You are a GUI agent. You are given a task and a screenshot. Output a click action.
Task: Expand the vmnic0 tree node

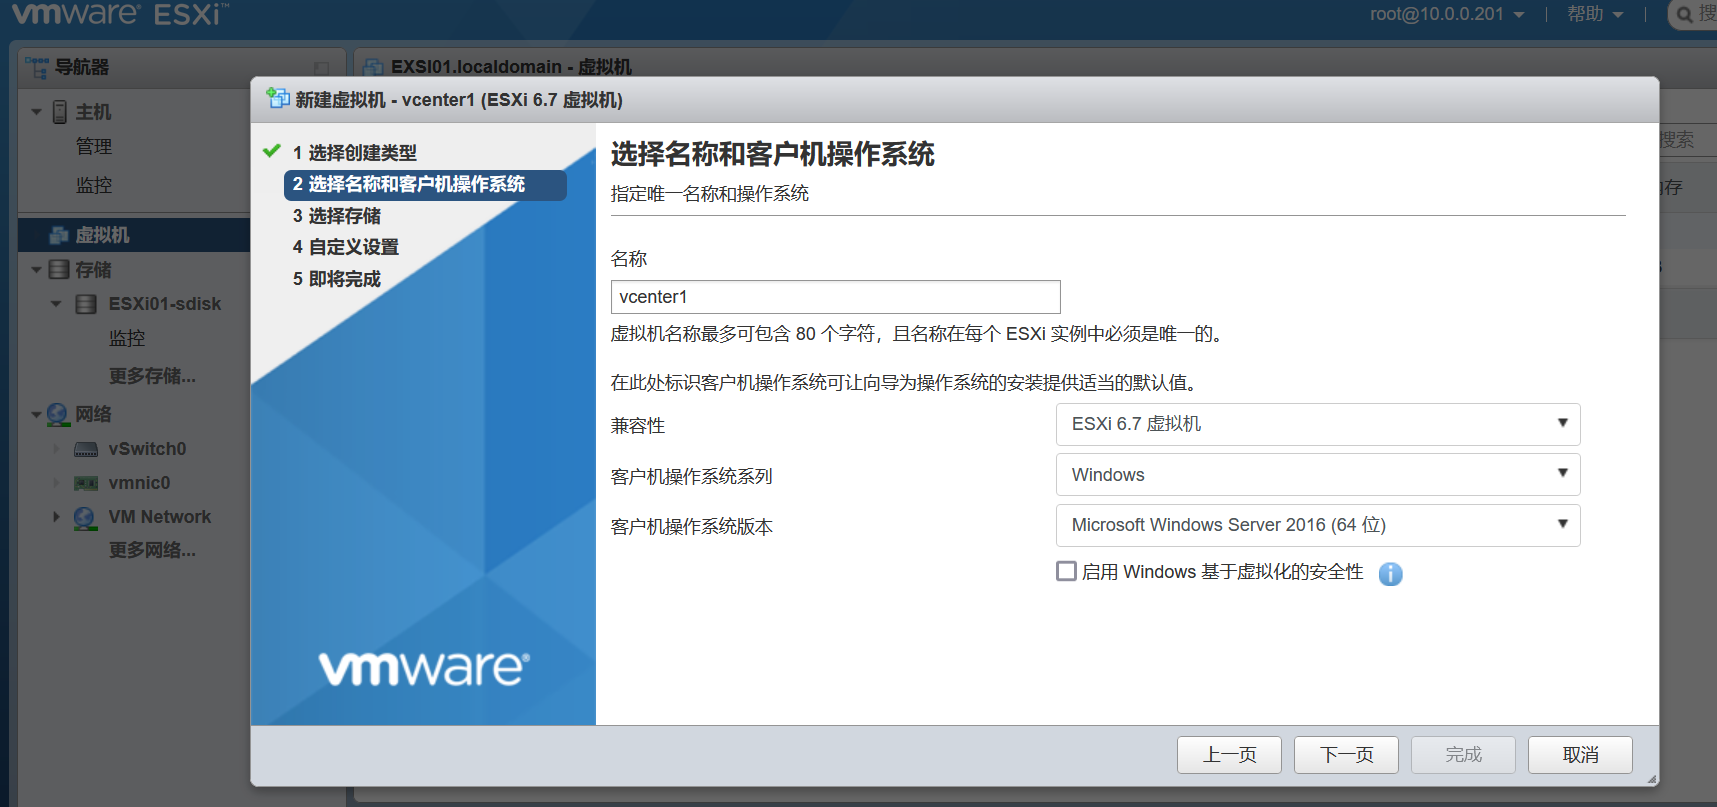pos(56,483)
